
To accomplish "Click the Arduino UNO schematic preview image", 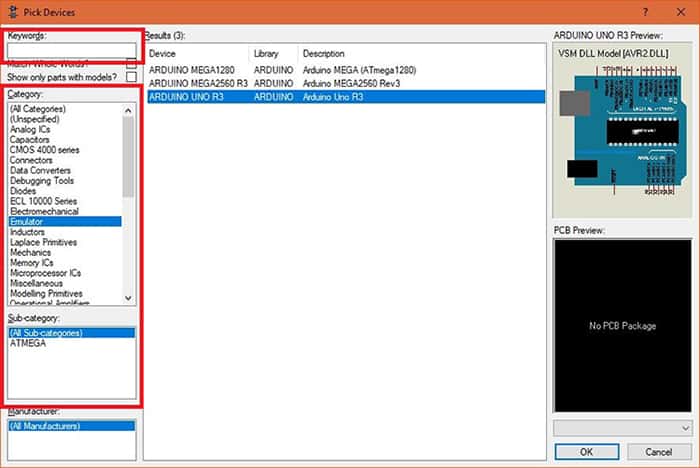I will [623, 130].
